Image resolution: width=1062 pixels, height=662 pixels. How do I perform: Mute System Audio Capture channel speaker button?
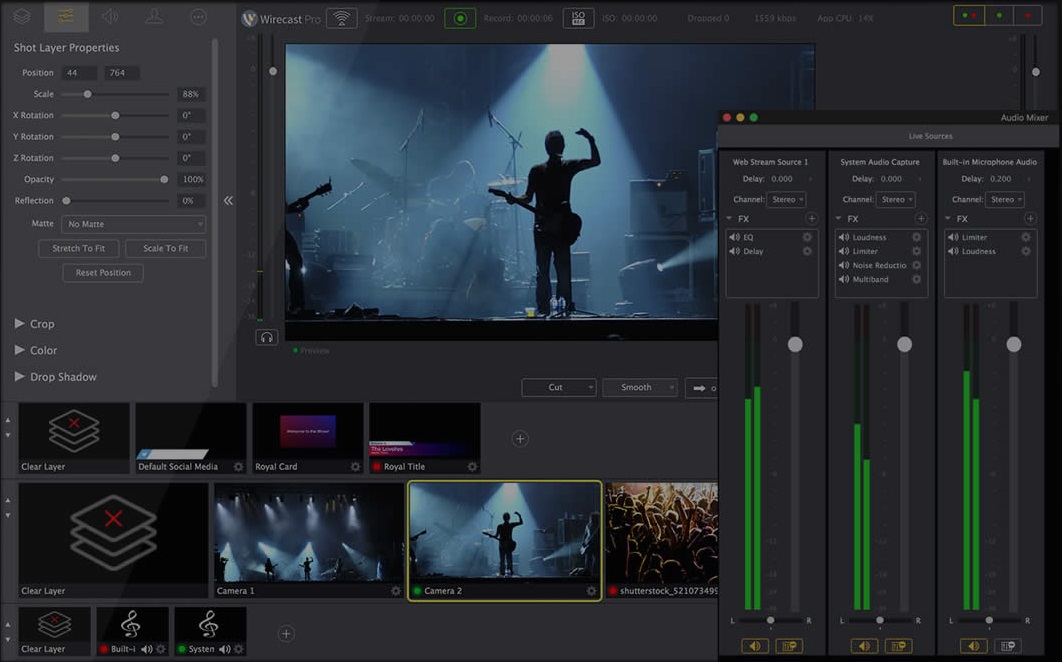[x=864, y=646]
